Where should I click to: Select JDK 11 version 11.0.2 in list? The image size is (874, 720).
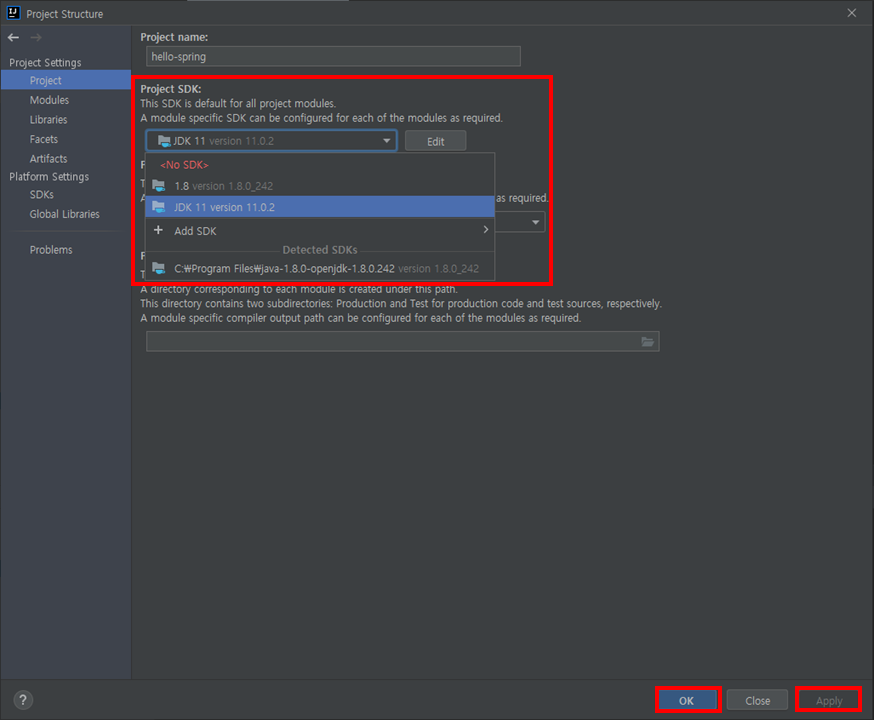(320, 207)
